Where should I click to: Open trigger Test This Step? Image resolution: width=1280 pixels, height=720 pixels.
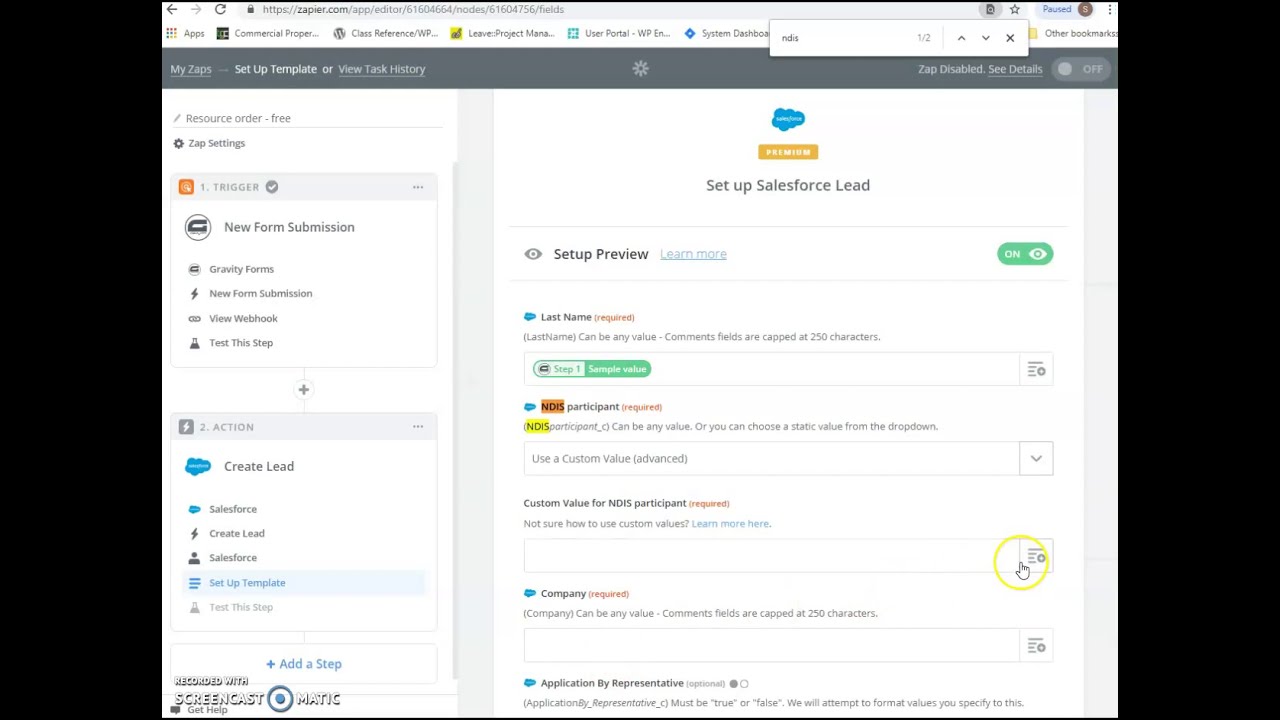tap(241, 343)
